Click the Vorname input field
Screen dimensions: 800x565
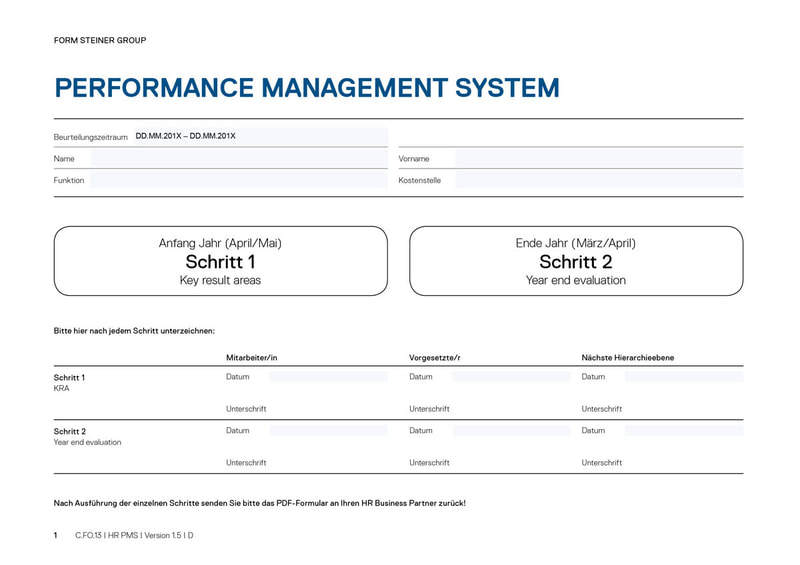point(598,158)
